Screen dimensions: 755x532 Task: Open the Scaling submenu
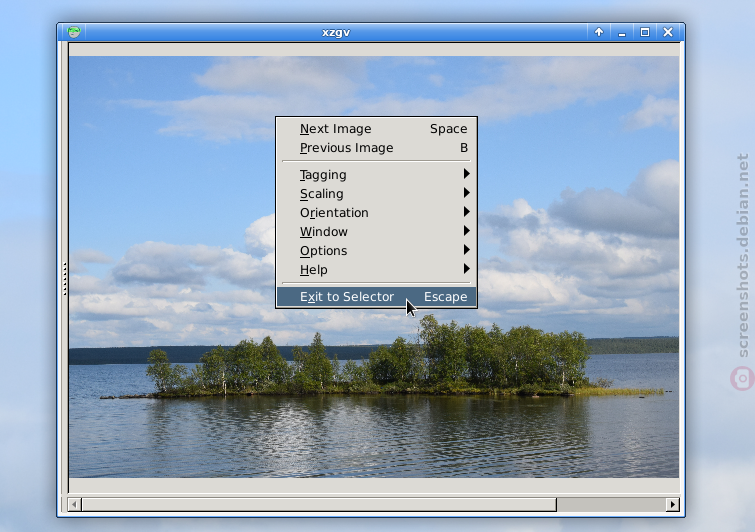(x=377, y=194)
